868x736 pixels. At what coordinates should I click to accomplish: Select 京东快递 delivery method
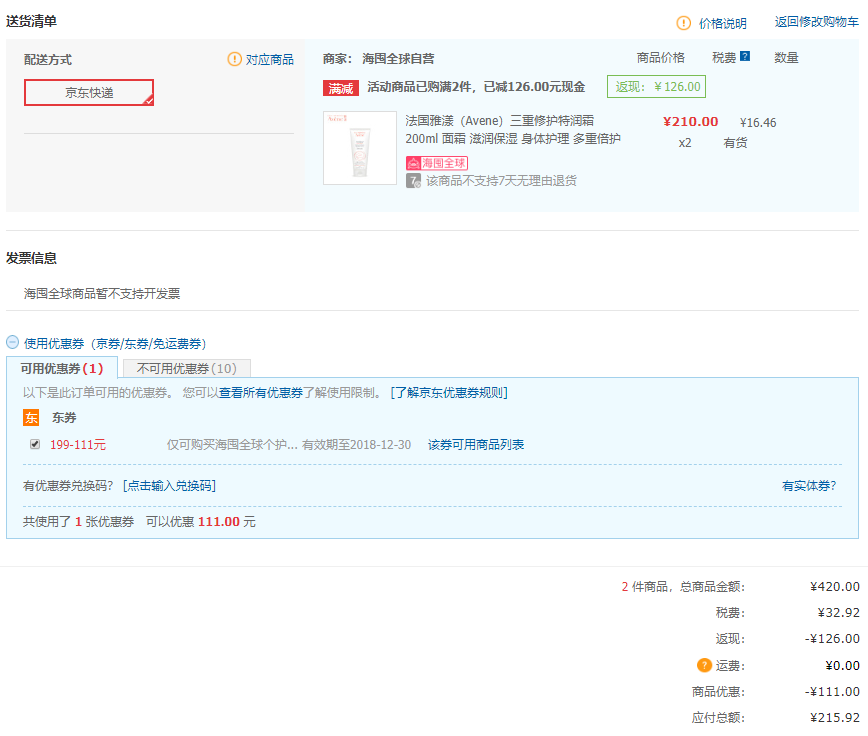coord(89,92)
